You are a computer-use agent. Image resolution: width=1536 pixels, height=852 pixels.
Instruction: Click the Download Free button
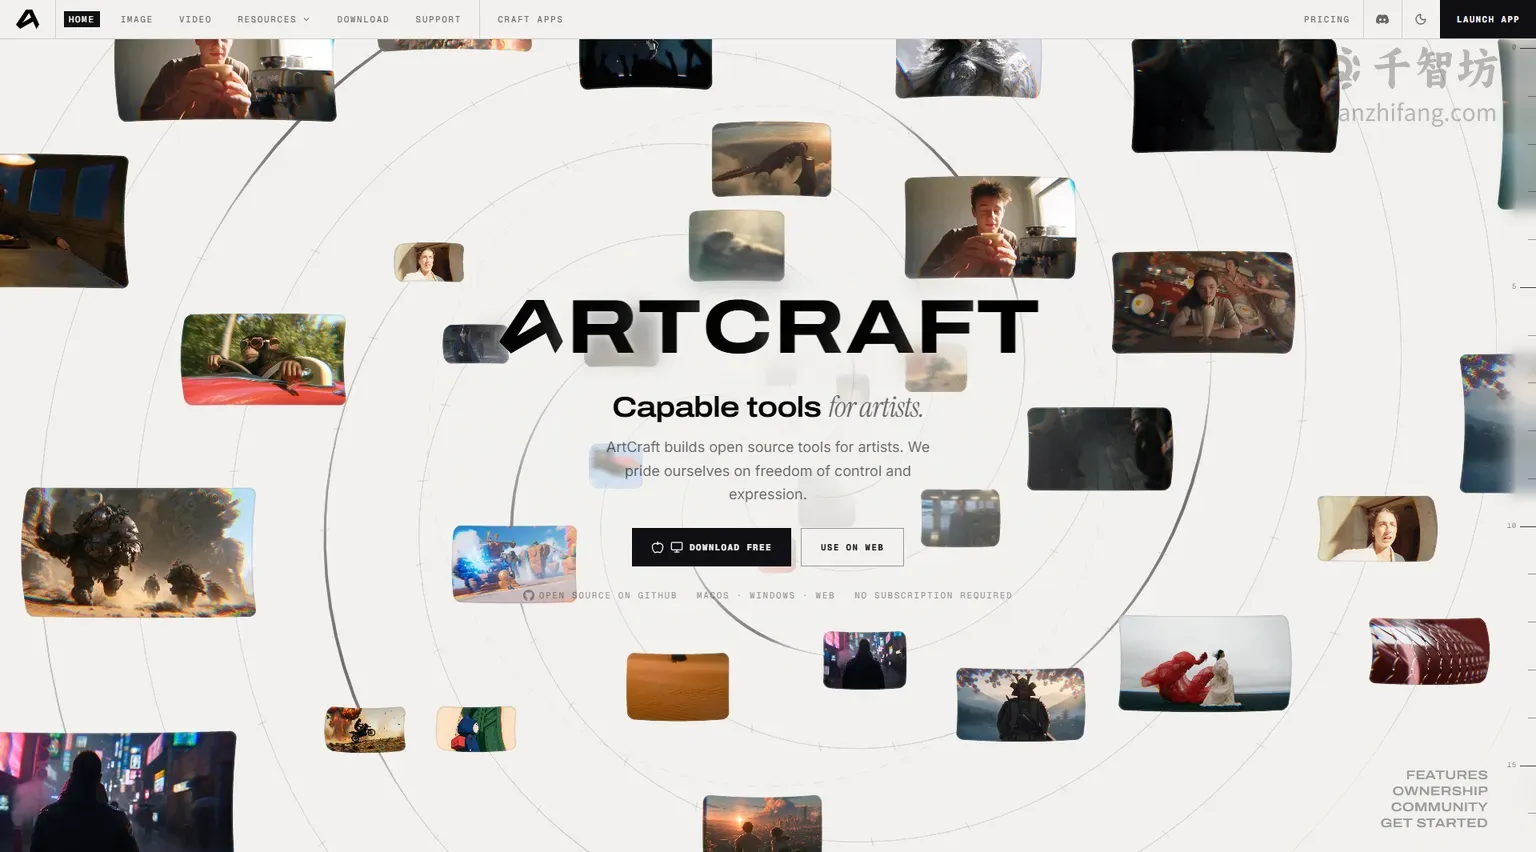(x=711, y=547)
